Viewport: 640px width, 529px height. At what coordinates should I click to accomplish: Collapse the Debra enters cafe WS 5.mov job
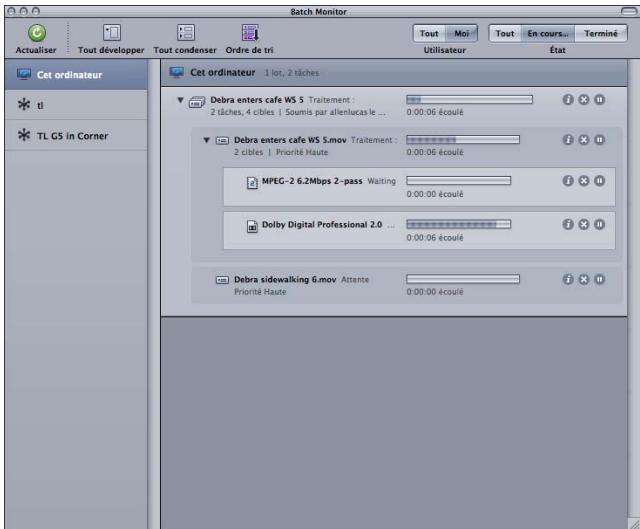(x=207, y=140)
